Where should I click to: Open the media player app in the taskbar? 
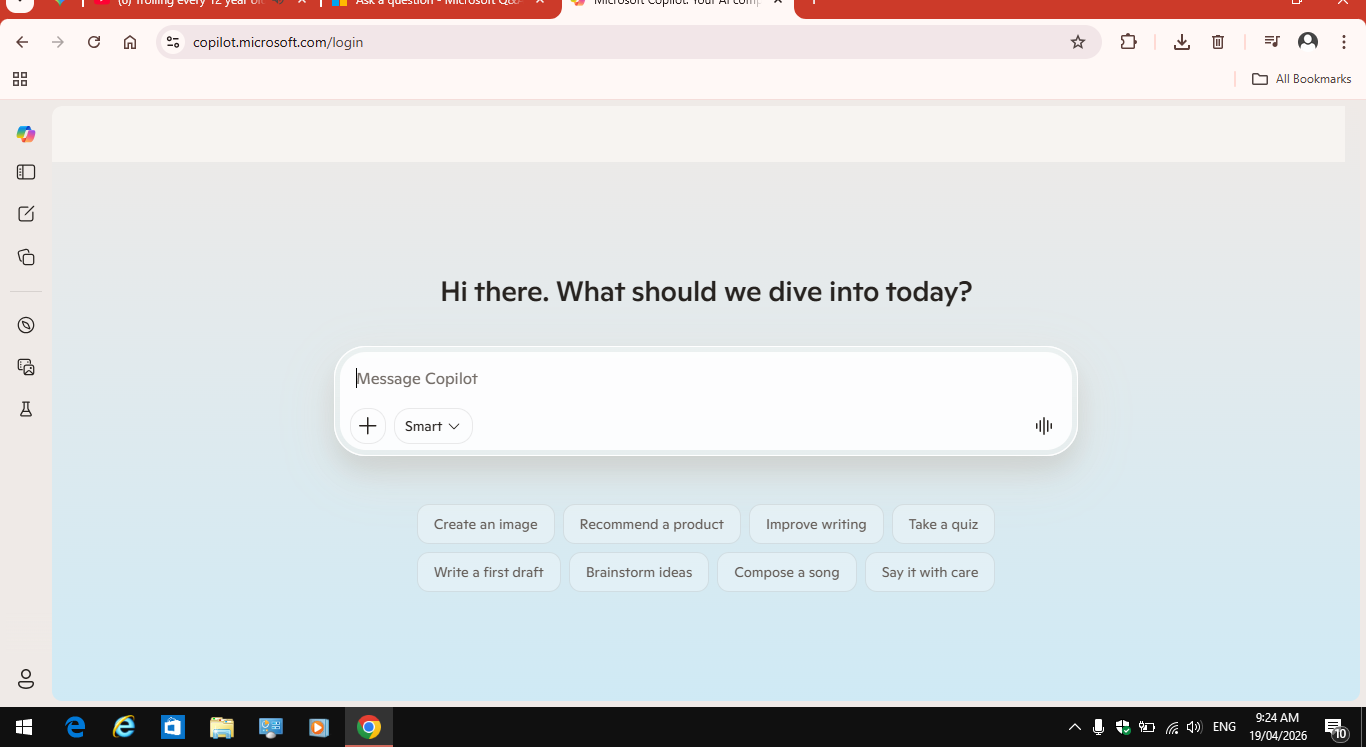(319, 727)
